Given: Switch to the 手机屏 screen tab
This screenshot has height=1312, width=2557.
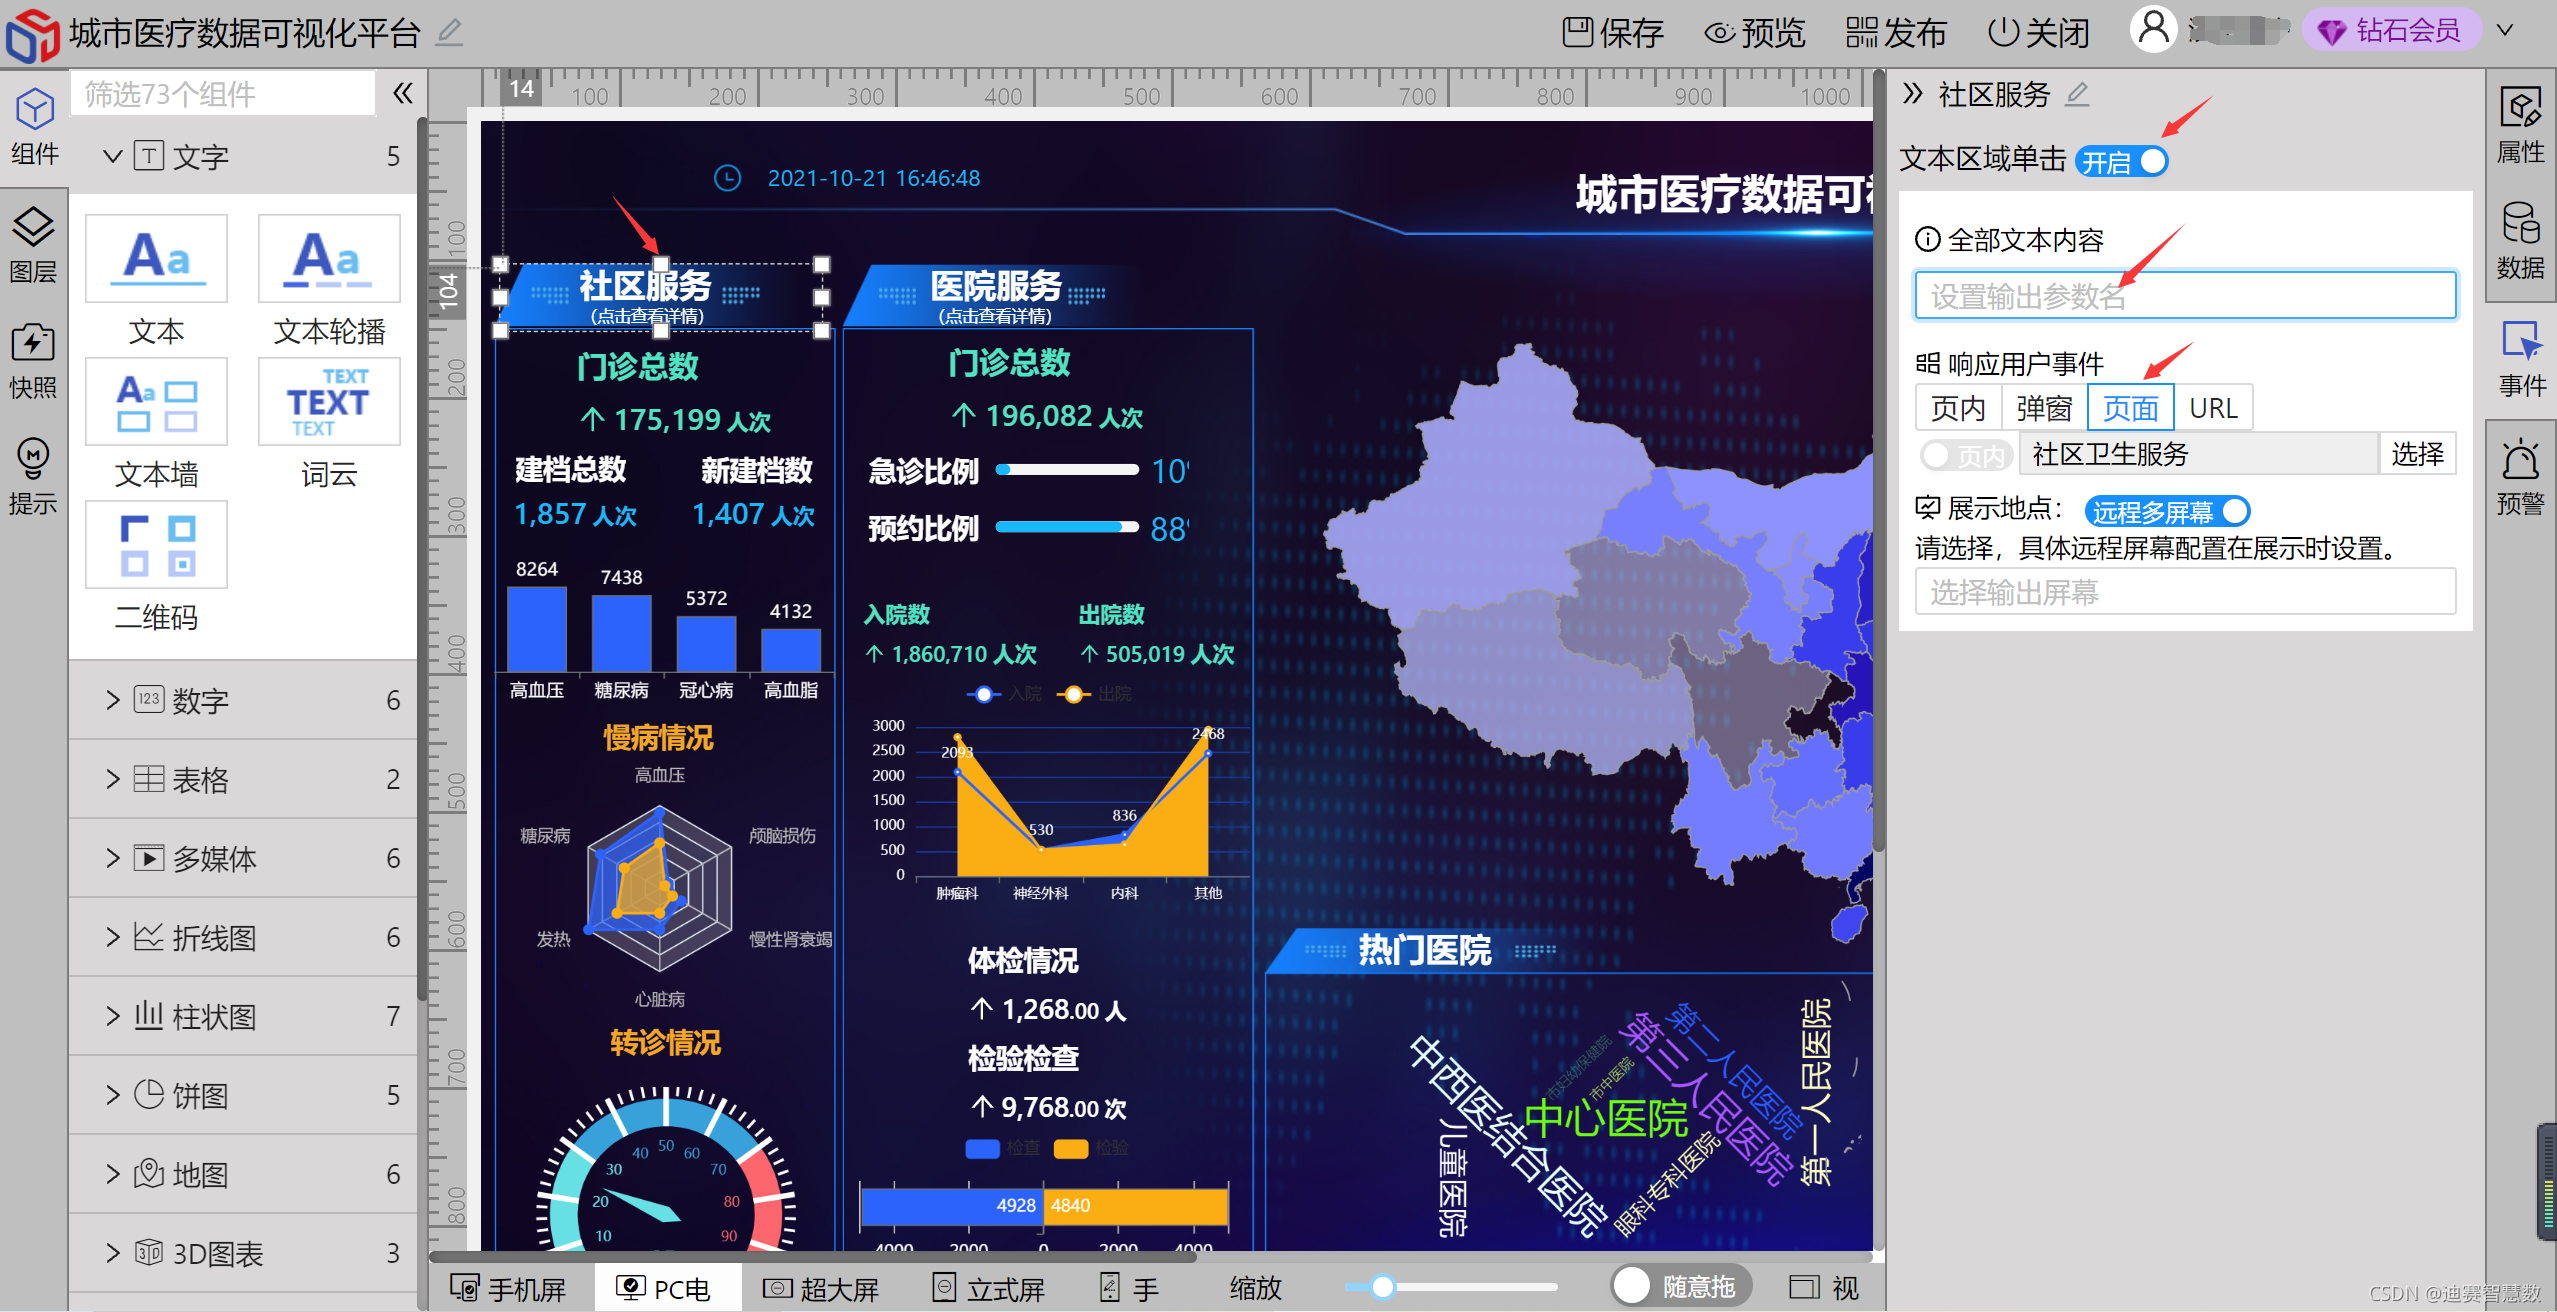Looking at the screenshot, I should click(509, 1288).
